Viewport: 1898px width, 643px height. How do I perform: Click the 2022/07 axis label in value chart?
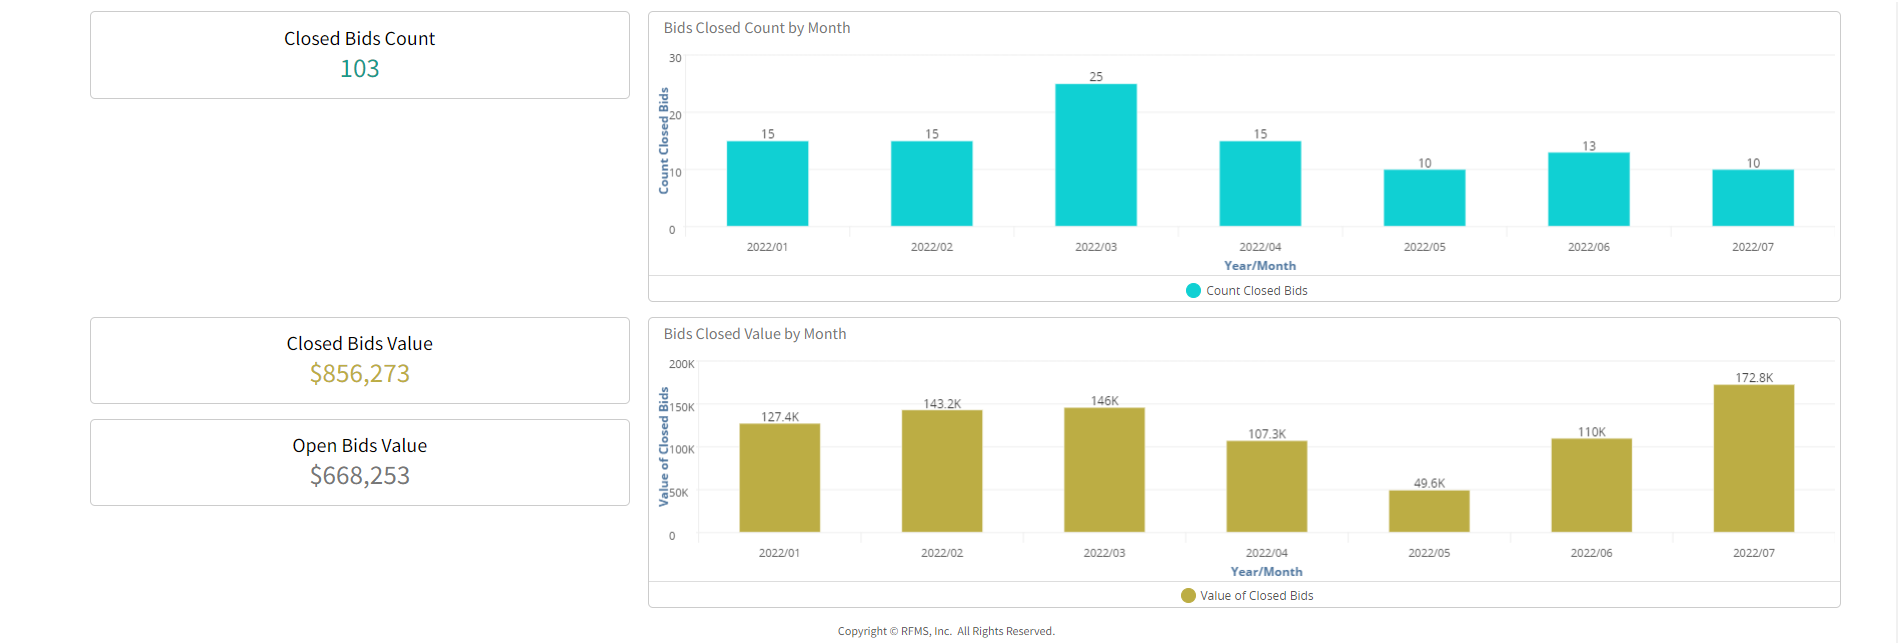click(1754, 553)
